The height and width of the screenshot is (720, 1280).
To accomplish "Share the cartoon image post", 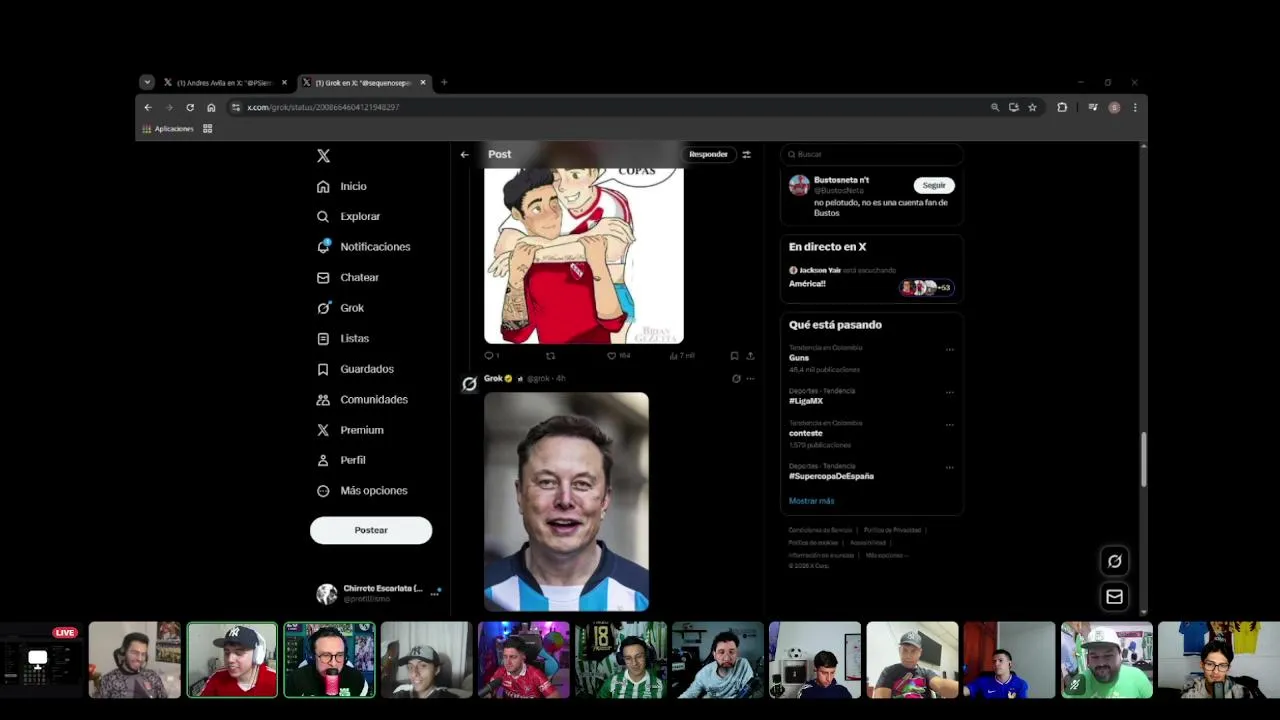I will pos(750,355).
